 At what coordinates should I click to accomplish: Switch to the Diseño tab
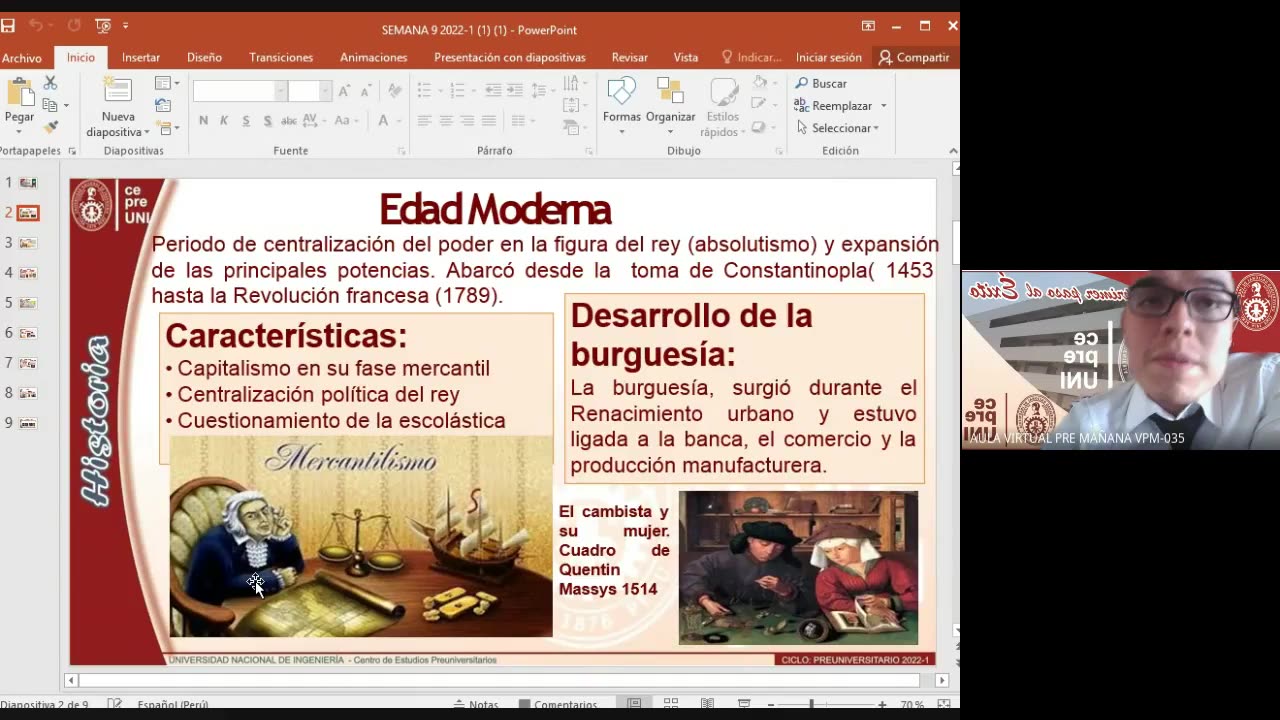point(204,58)
